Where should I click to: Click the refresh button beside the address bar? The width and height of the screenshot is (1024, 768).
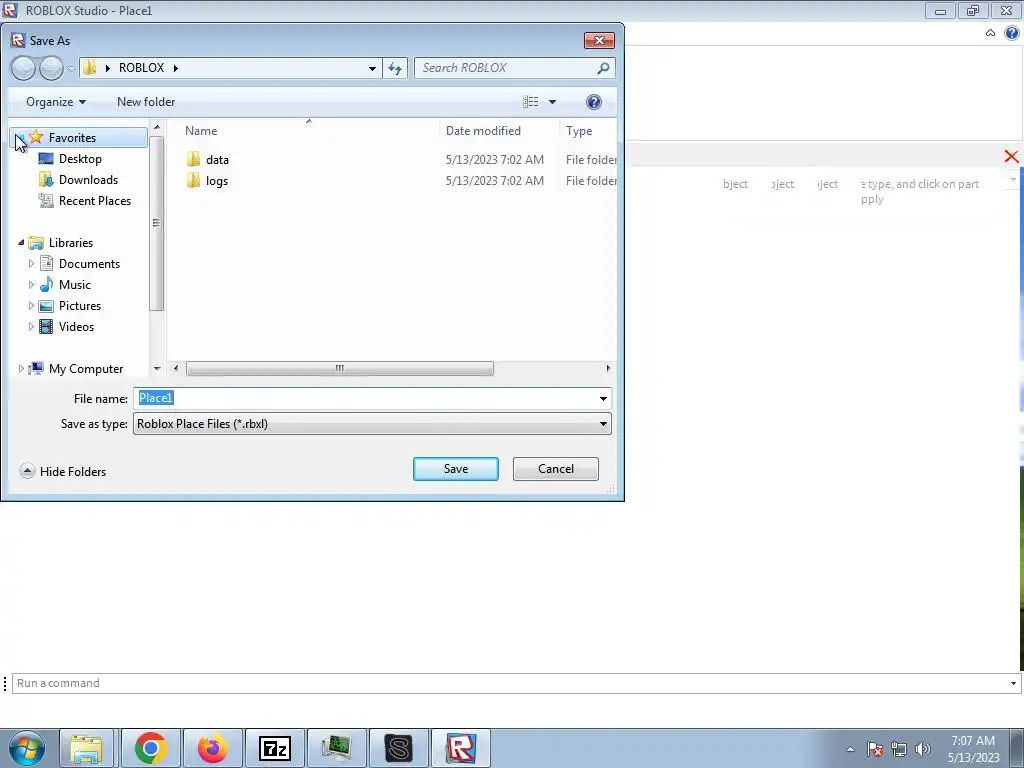click(x=395, y=68)
